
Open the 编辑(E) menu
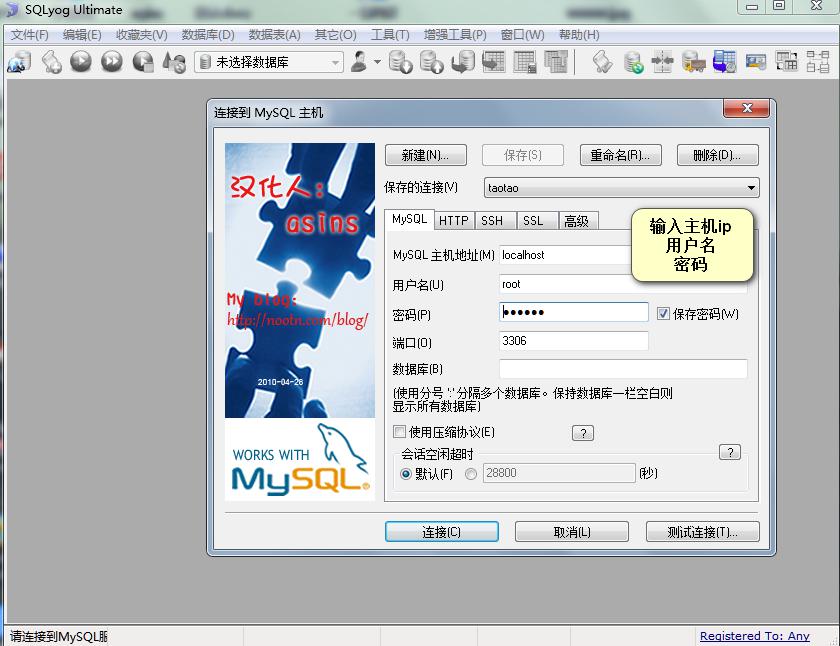coord(82,35)
